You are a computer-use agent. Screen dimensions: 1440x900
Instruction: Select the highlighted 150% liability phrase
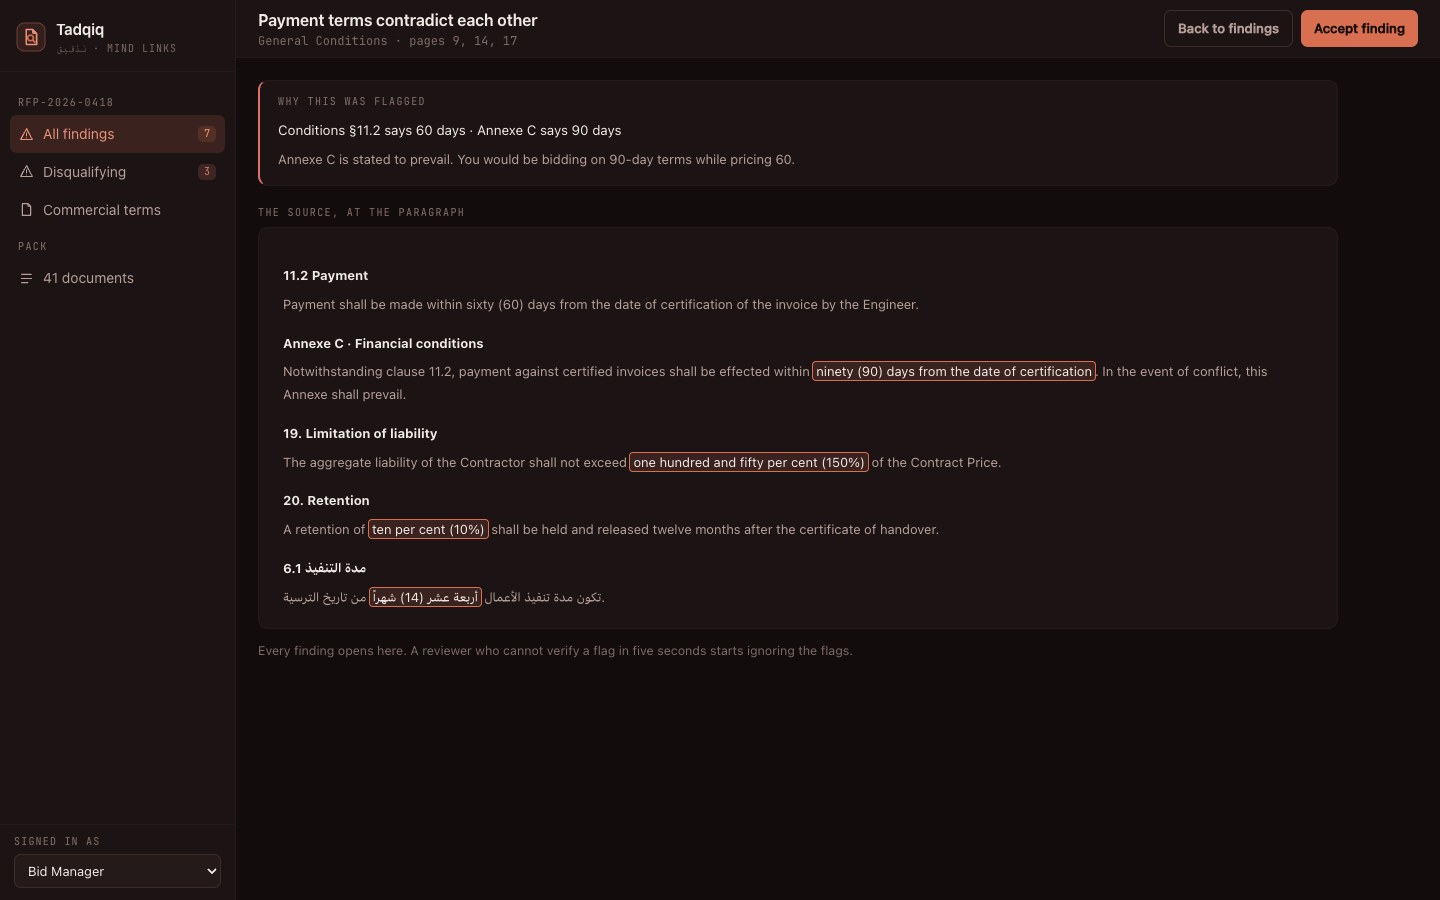(x=749, y=462)
